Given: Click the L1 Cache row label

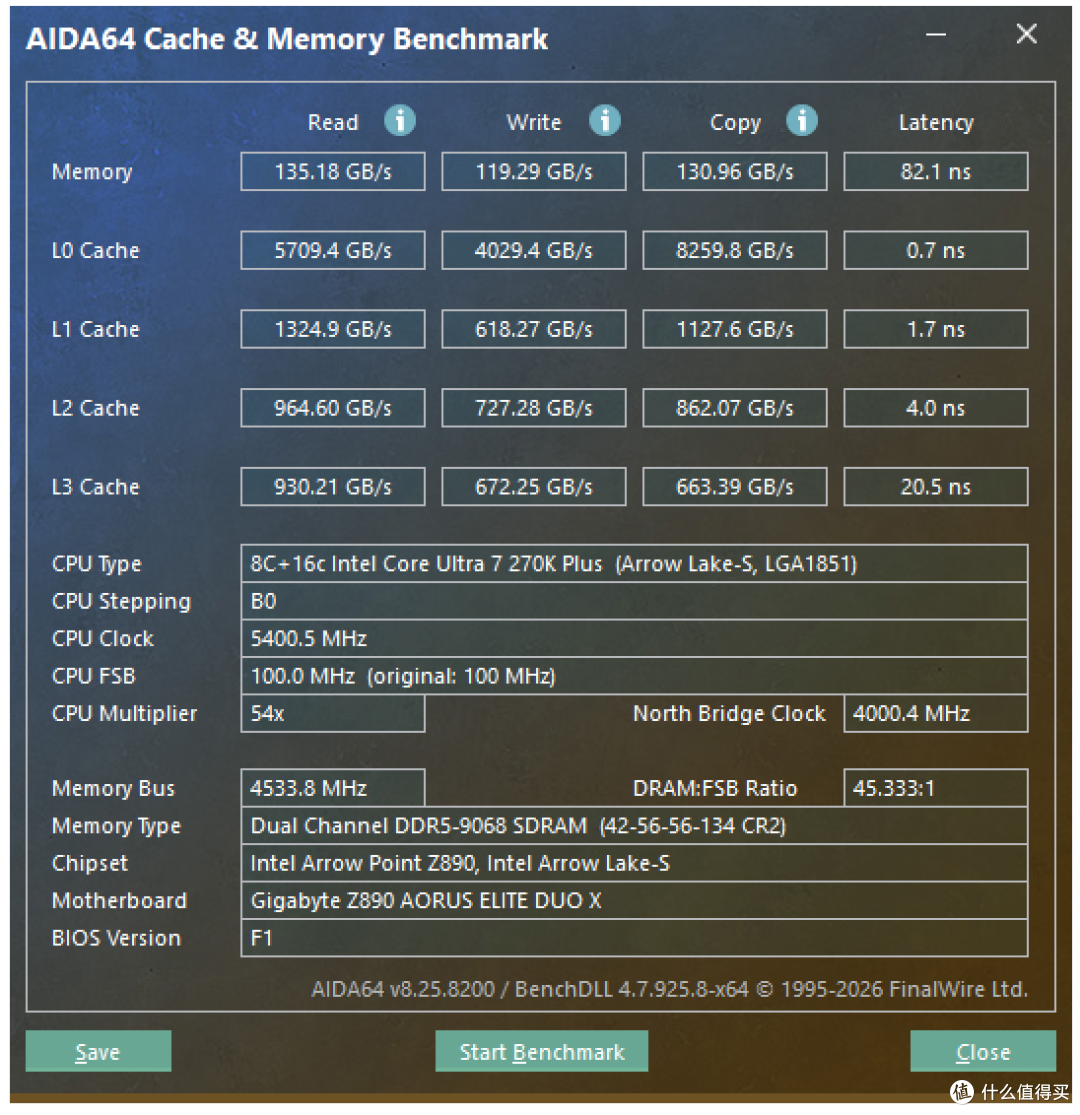Looking at the screenshot, I should 95,329.
